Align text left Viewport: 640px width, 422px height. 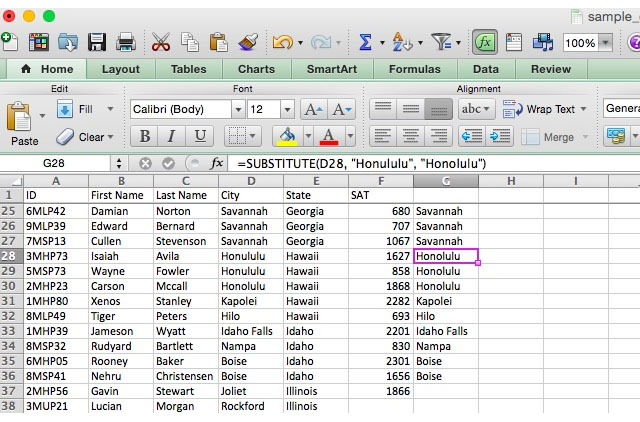[383, 136]
